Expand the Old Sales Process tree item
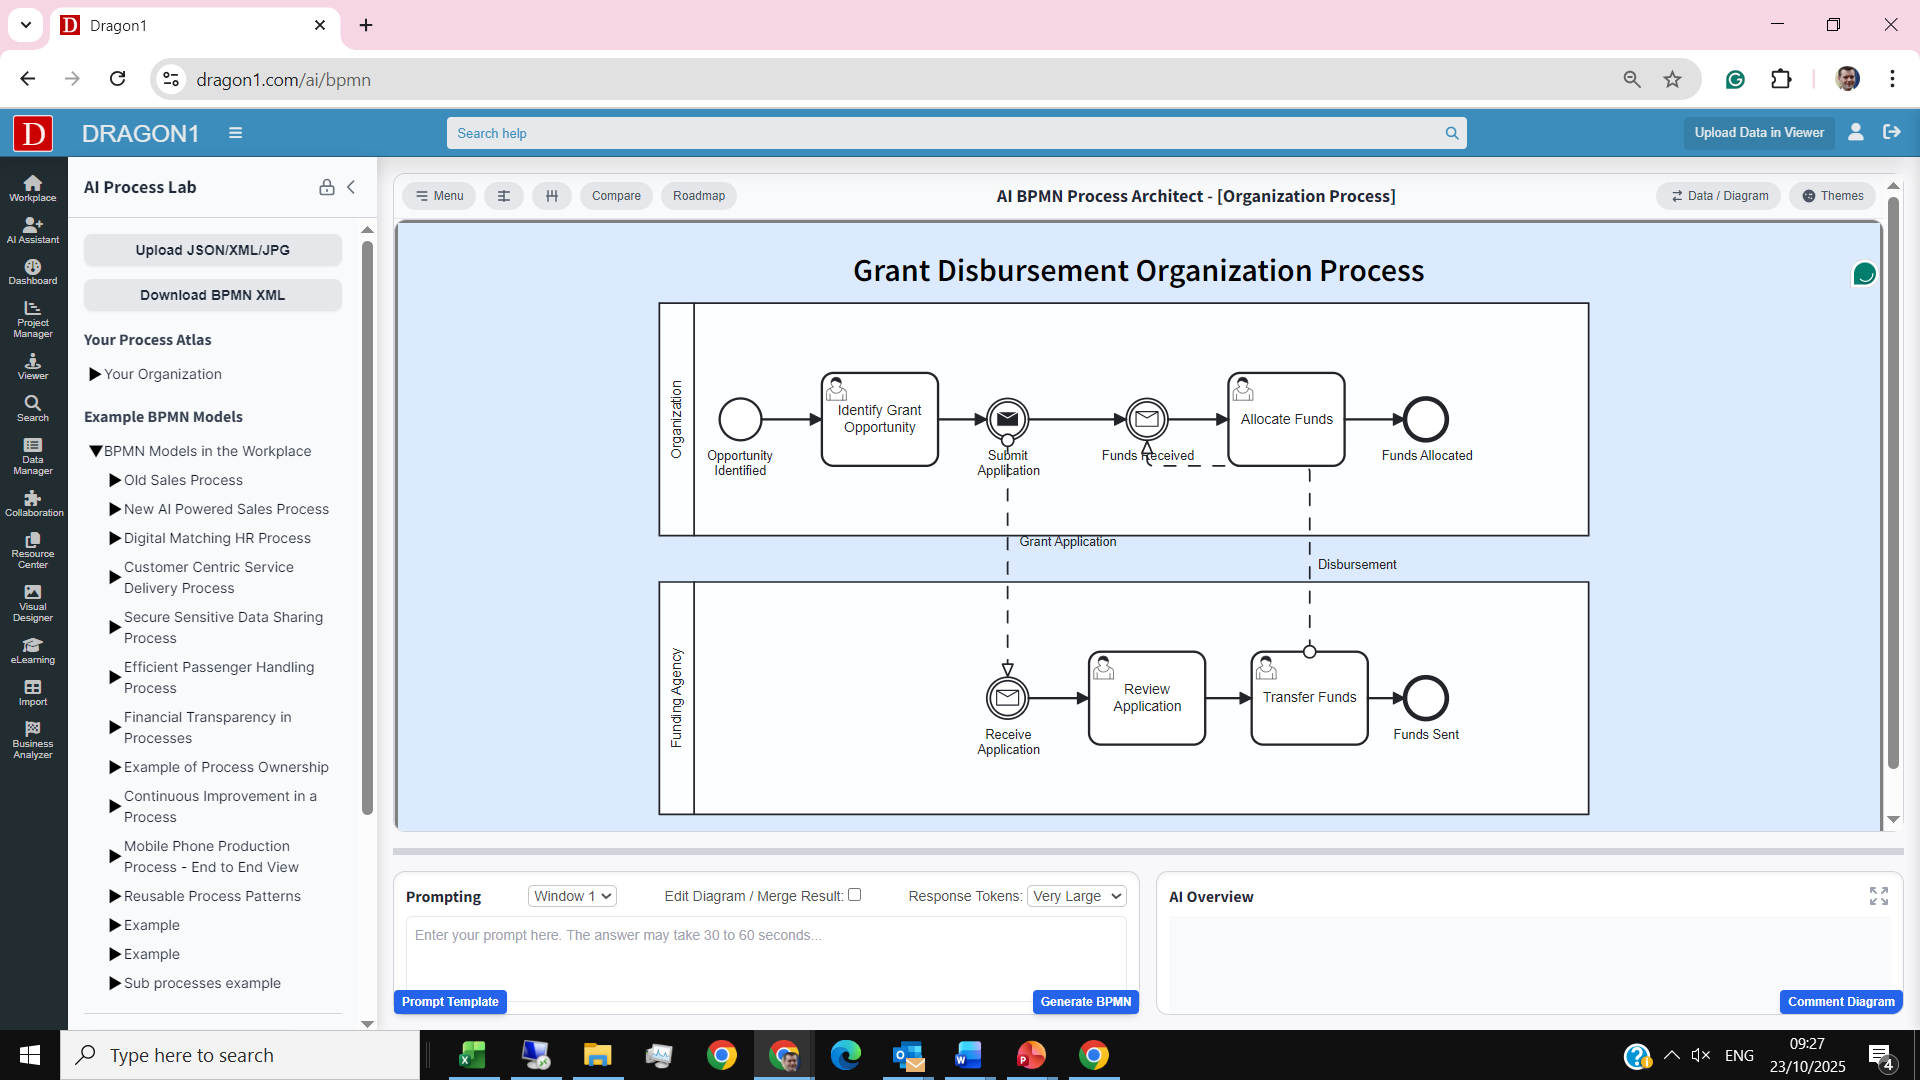Screen dimensions: 1920x1080 (115, 480)
